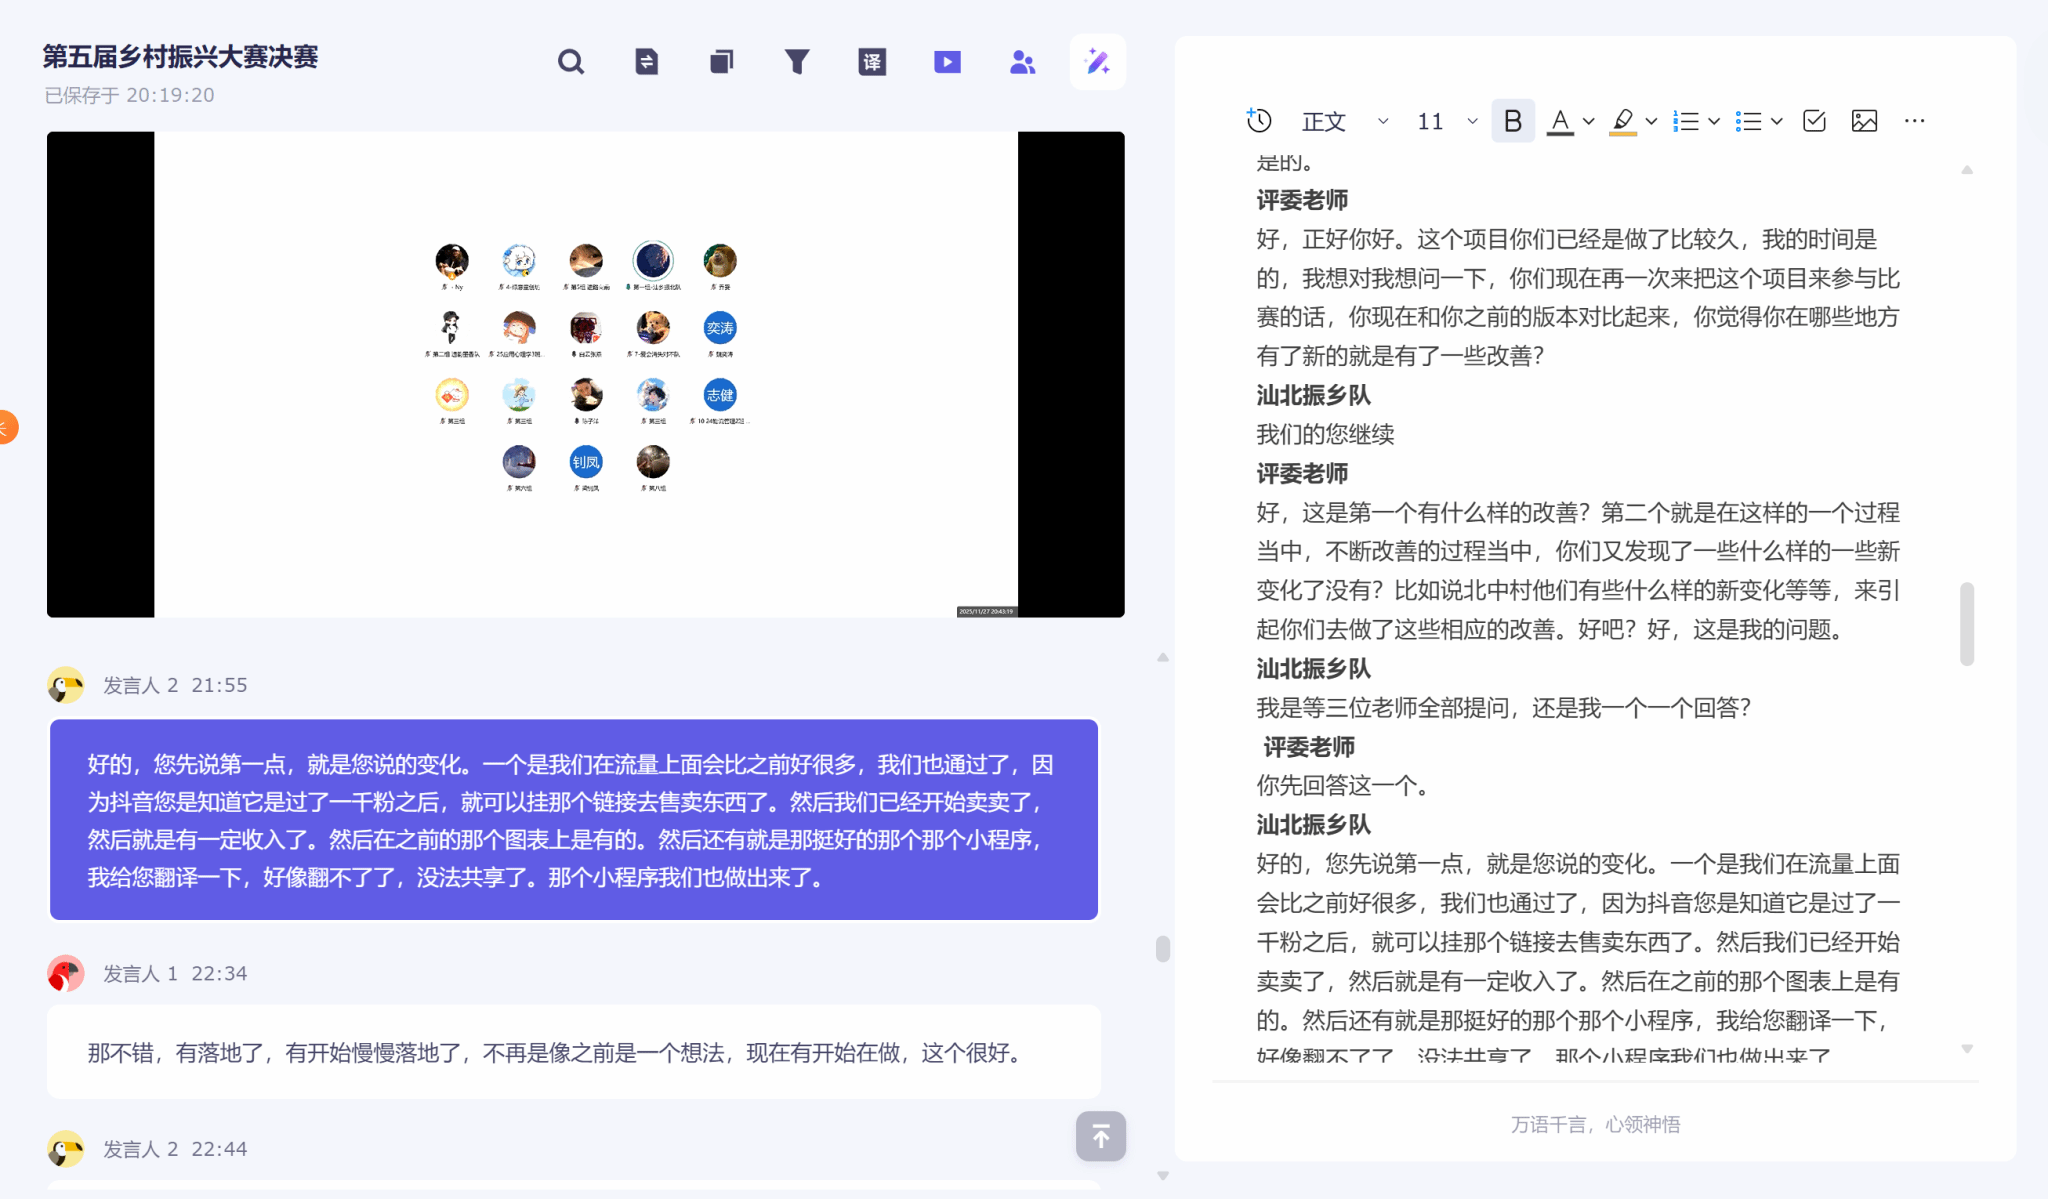Expand the highlight color dropdown arrow

pyautogui.click(x=1651, y=121)
